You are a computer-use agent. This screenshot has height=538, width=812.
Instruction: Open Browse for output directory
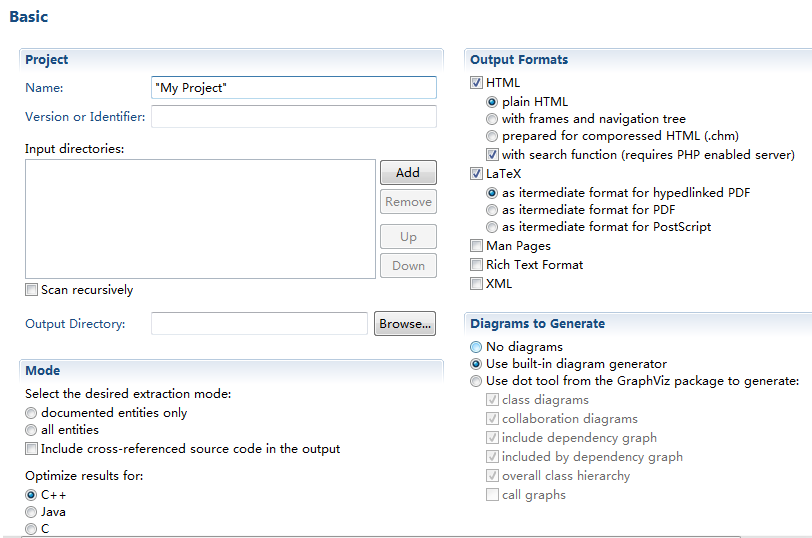pos(404,324)
